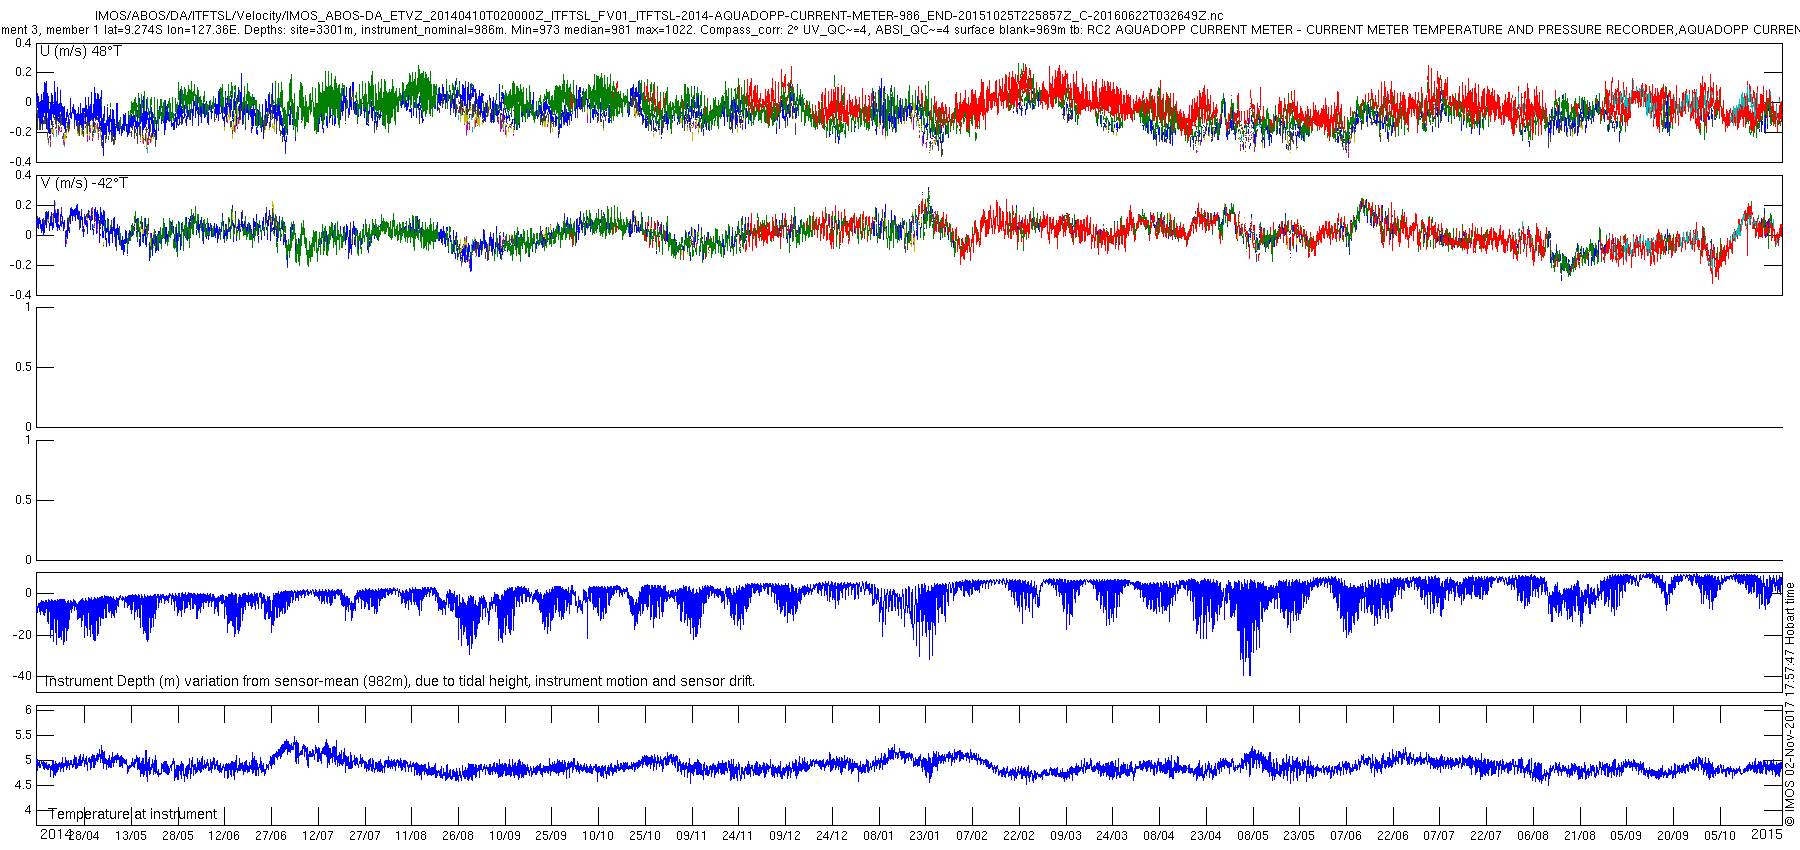
Task: Click the 09/12 date tick label
Action: click(x=785, y=836)
